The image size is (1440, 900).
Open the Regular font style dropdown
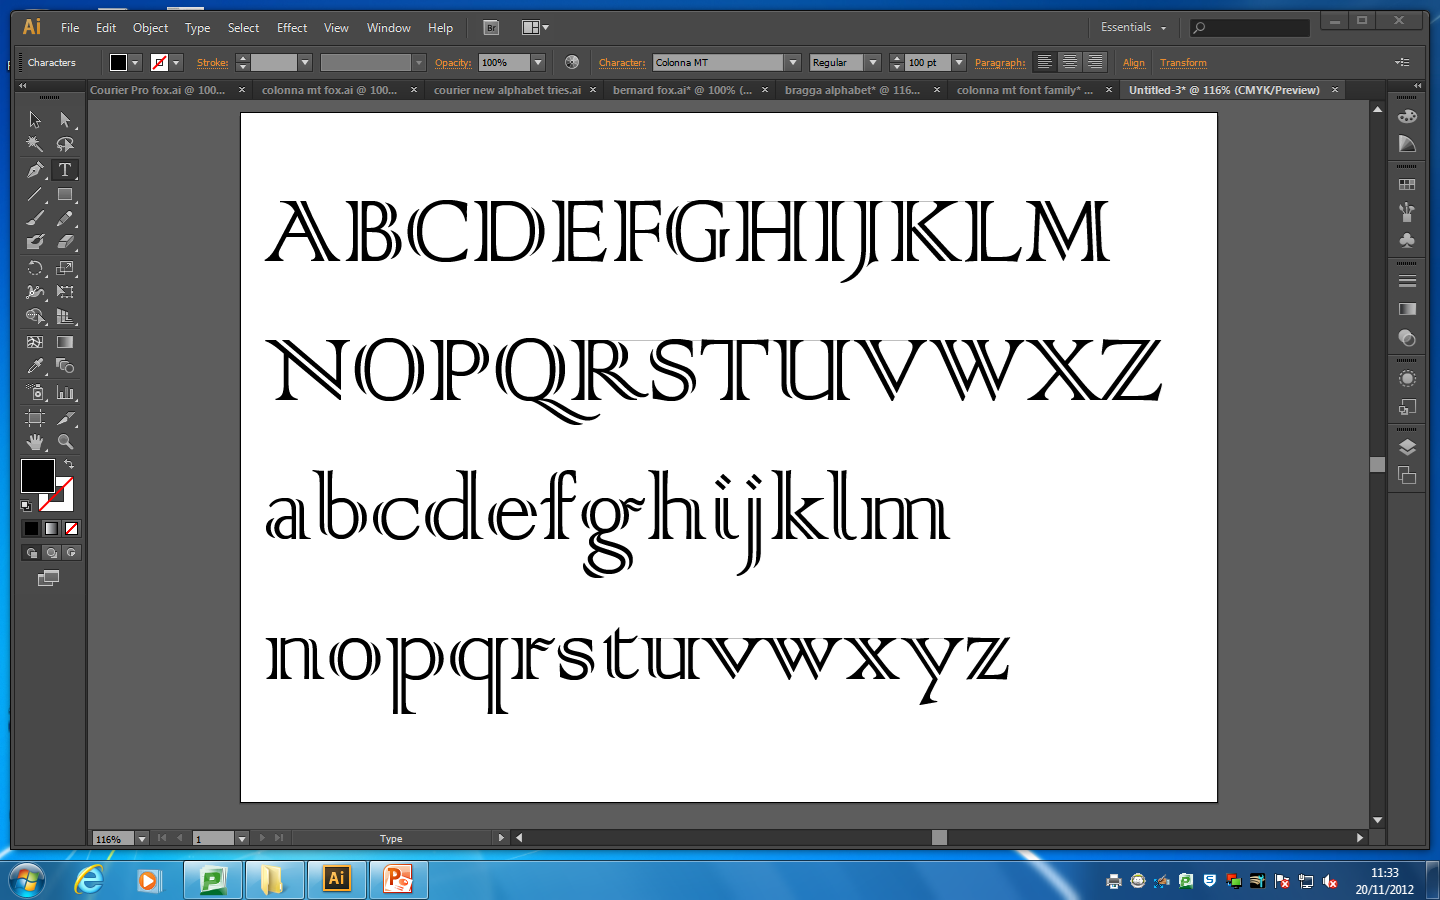point(871,62)
